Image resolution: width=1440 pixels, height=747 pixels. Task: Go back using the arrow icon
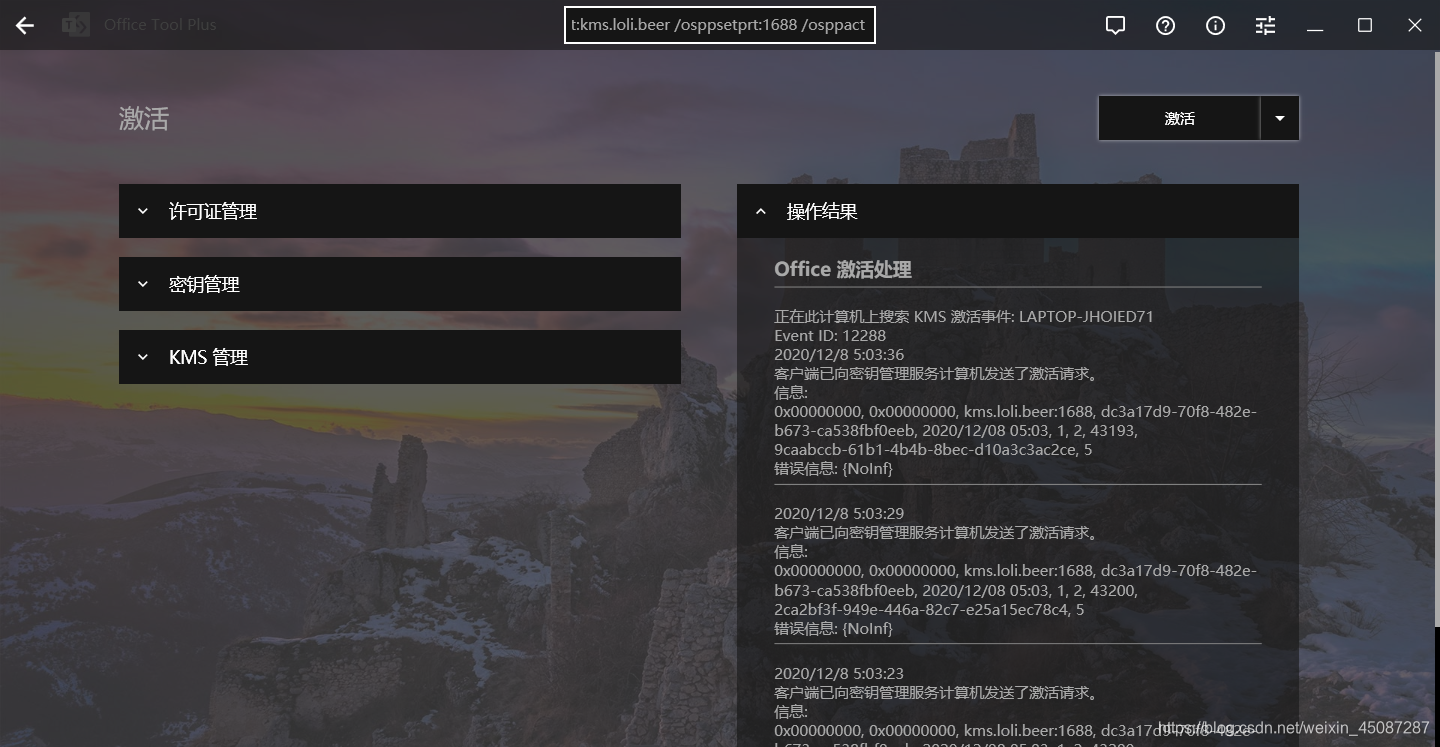pos(25,26)
